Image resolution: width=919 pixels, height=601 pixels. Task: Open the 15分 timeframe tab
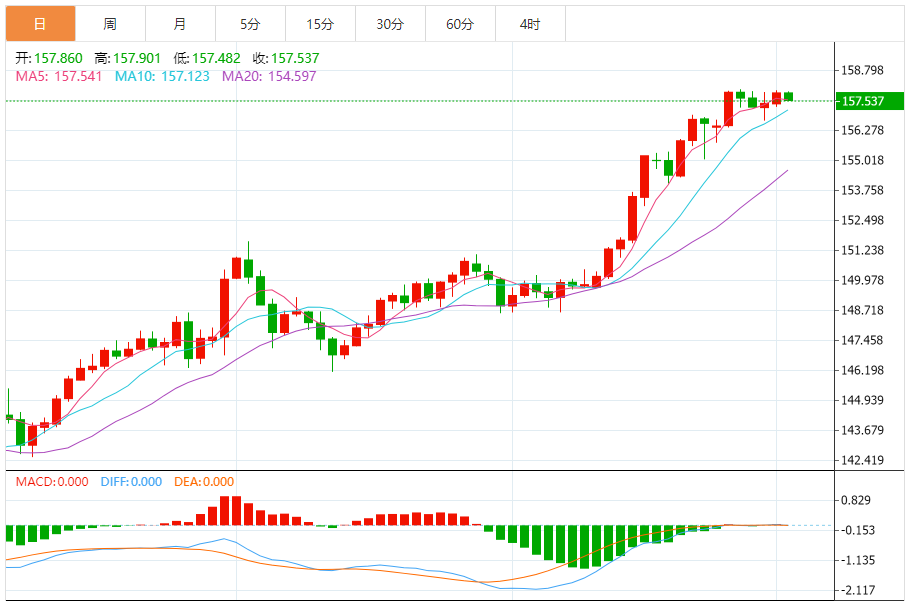(x=320, y=24)
